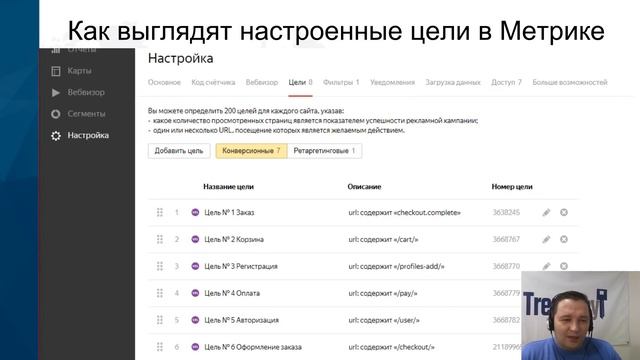640x360 pixels.
Task: Open Сегменты in the sidebar
Action: 78,114
